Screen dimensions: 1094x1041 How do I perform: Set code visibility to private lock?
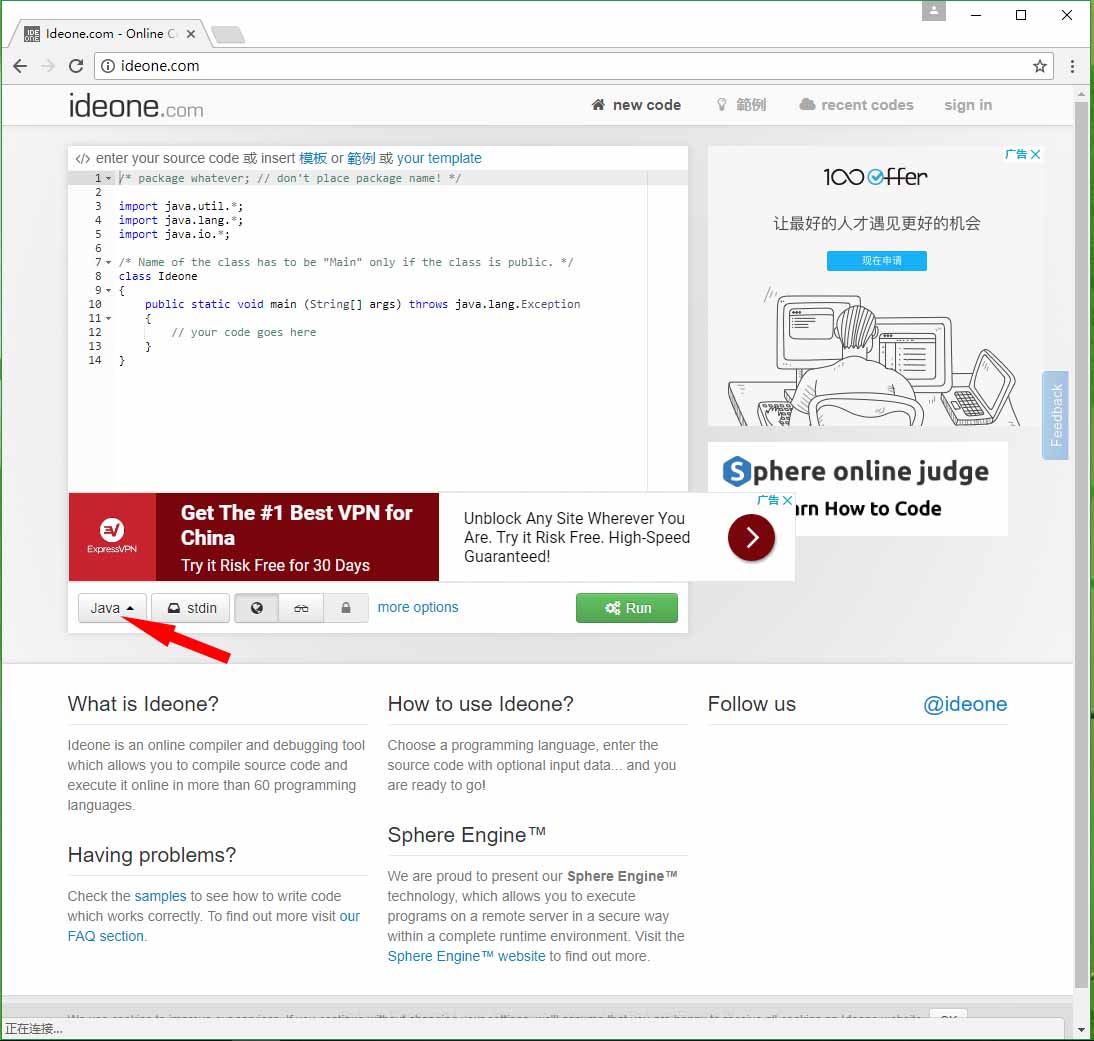coord(345,608)
